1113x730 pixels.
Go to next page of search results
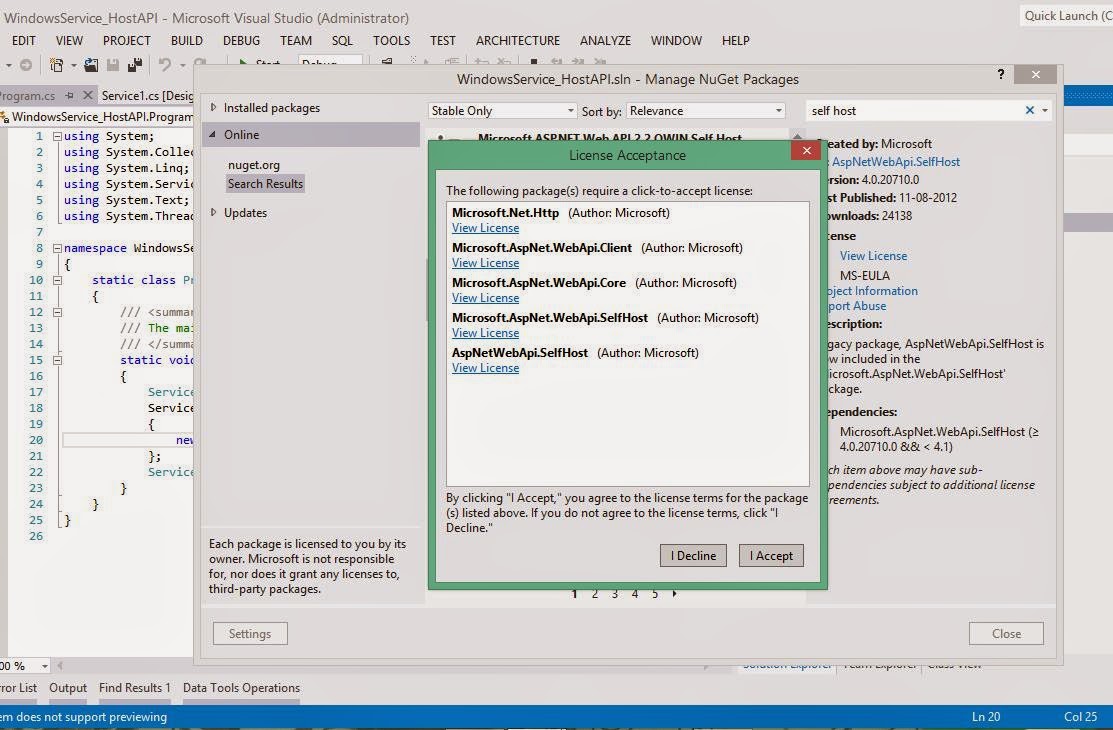pos(674,594)
